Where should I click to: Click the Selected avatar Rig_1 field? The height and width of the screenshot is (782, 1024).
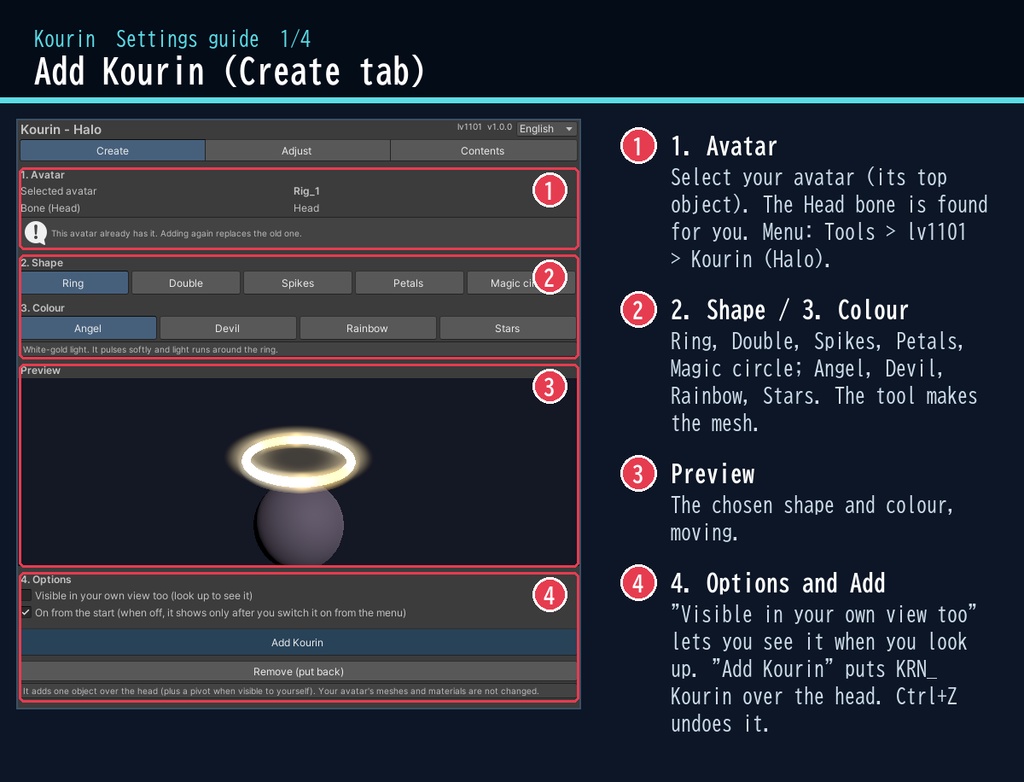(x=306, y=191)
